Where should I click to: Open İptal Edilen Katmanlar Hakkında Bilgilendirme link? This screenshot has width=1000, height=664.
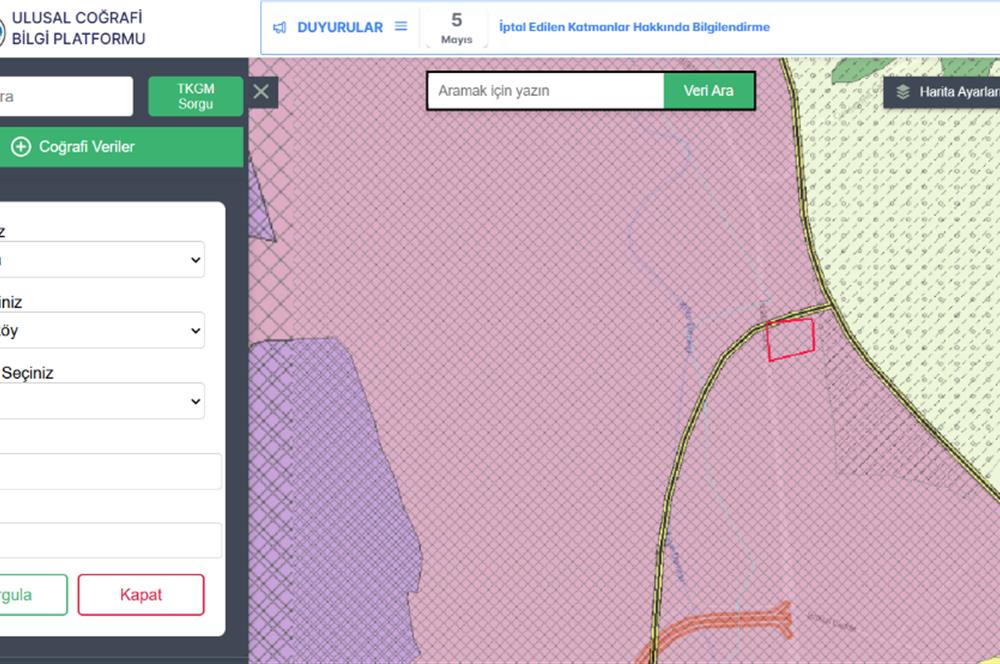click(x=634, y=27)
